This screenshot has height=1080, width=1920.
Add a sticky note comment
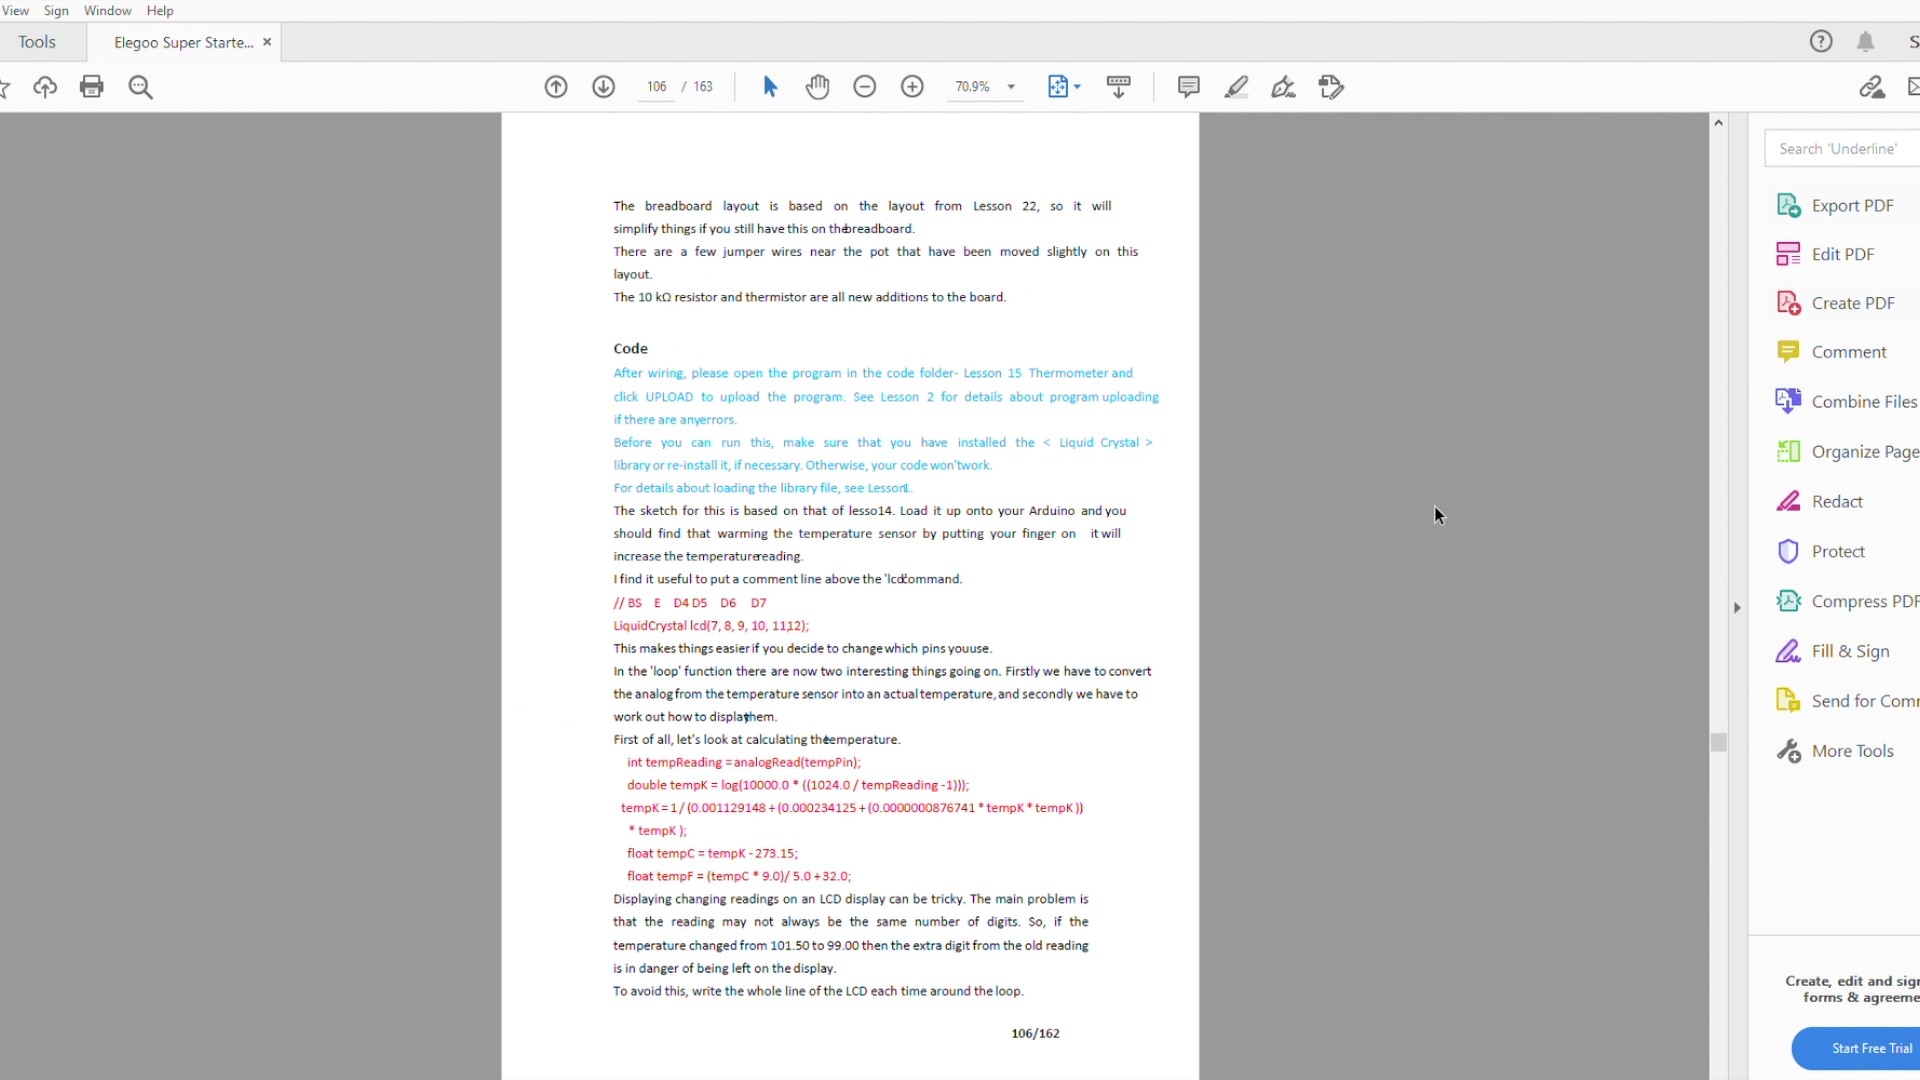click(1188, 87)
